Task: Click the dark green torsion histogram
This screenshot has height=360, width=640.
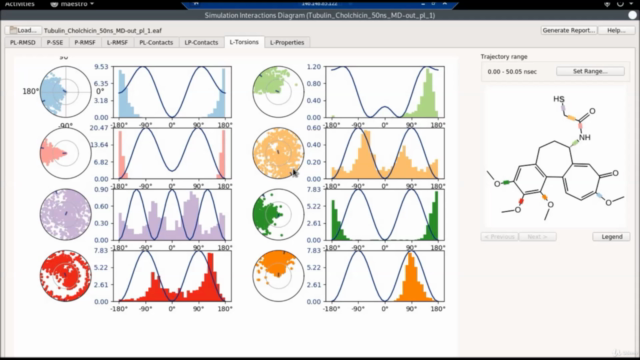Action: [x=385, y=215]
